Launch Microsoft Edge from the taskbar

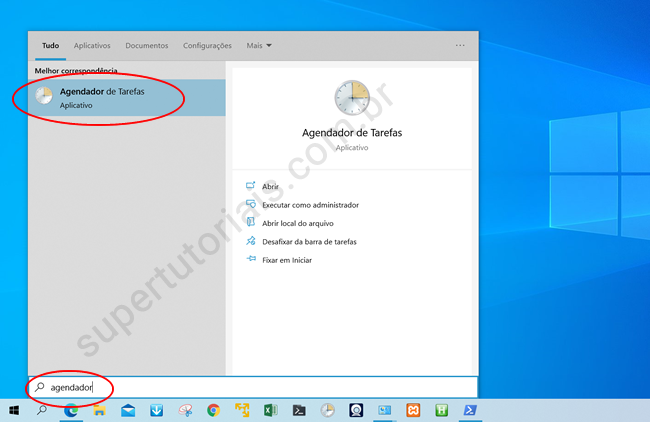click(71, 410)
